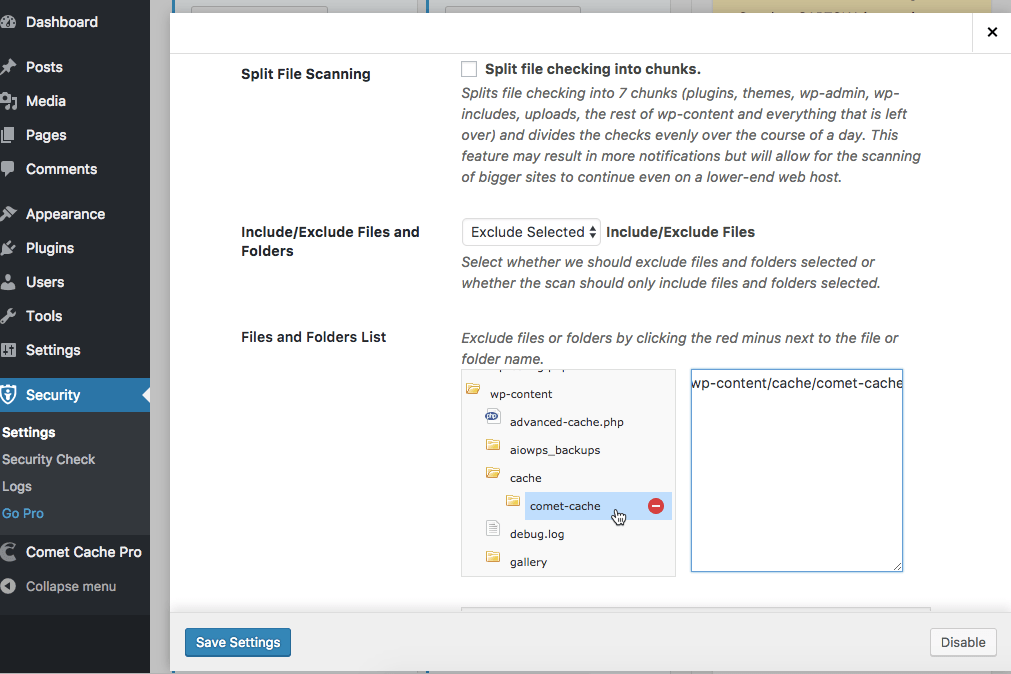Select comet-cache folder in tree

[x=565, y=506]
